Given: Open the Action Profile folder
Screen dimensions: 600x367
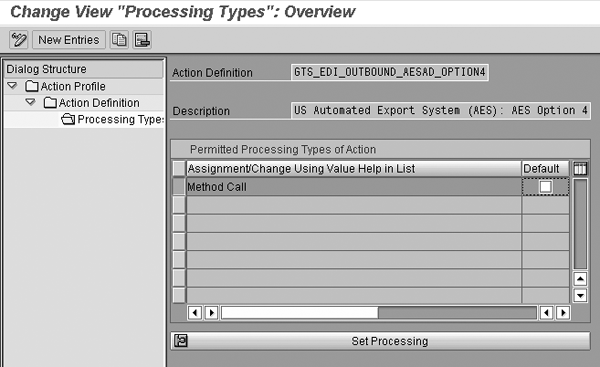Looking at the screenshot, I should coord(31,86).
